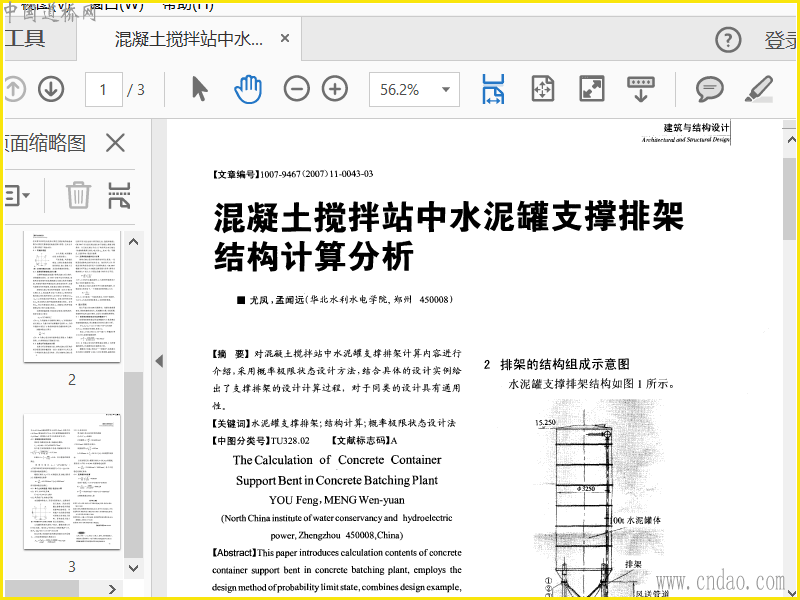The width and height of the screenshot is (800, 600).
Task: Click the thumbnail panel vertical scrollbar thumb
Action: tap(134, 465)
